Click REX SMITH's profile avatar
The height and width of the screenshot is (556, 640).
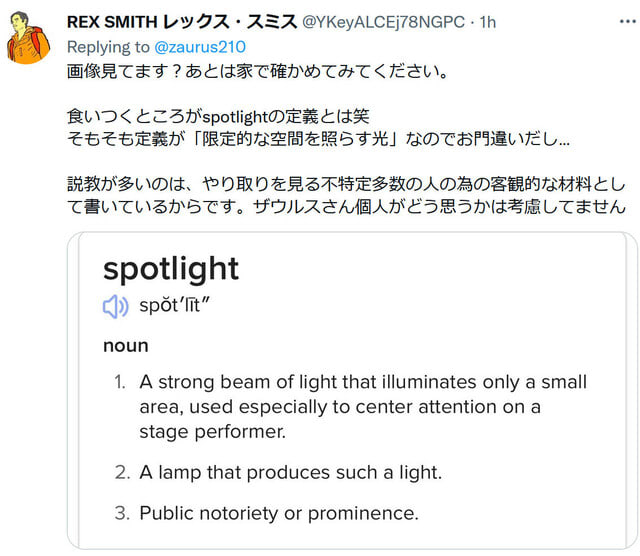click(28, 38)
